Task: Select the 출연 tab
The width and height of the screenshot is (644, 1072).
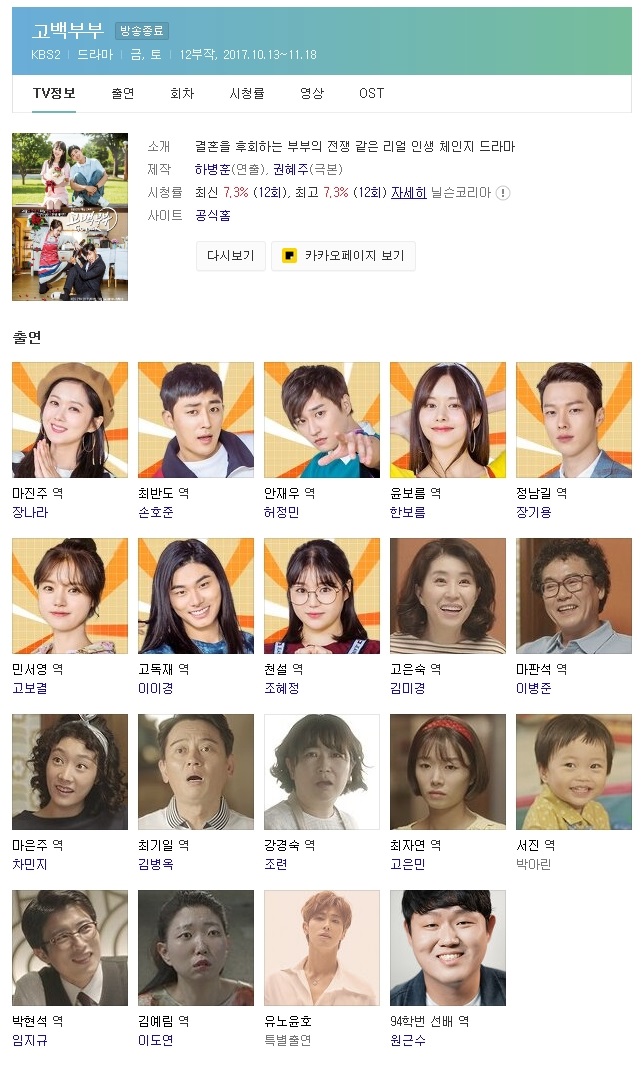Action: [123, 94]
